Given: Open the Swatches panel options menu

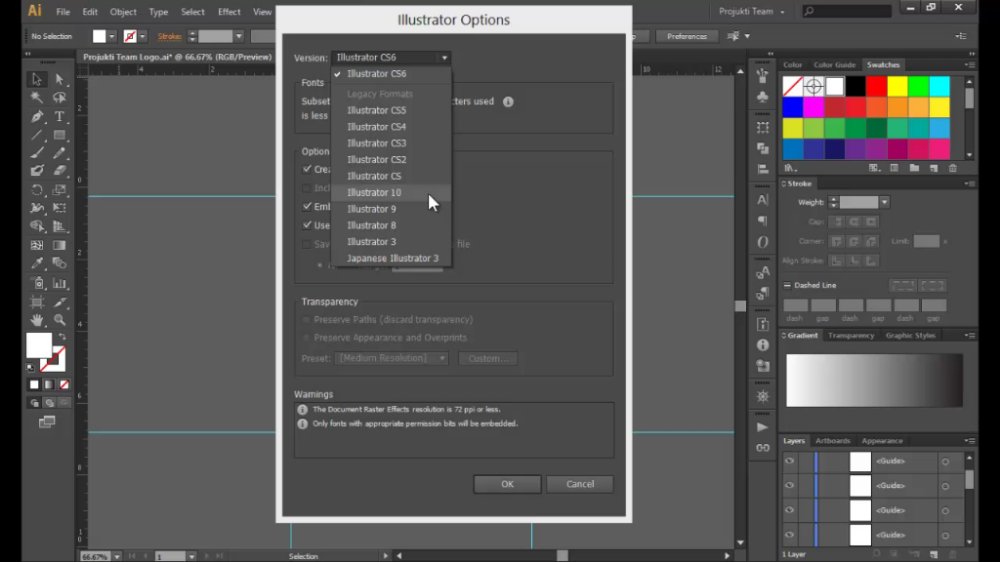Looking at the screenshot, I should [970, 65].
